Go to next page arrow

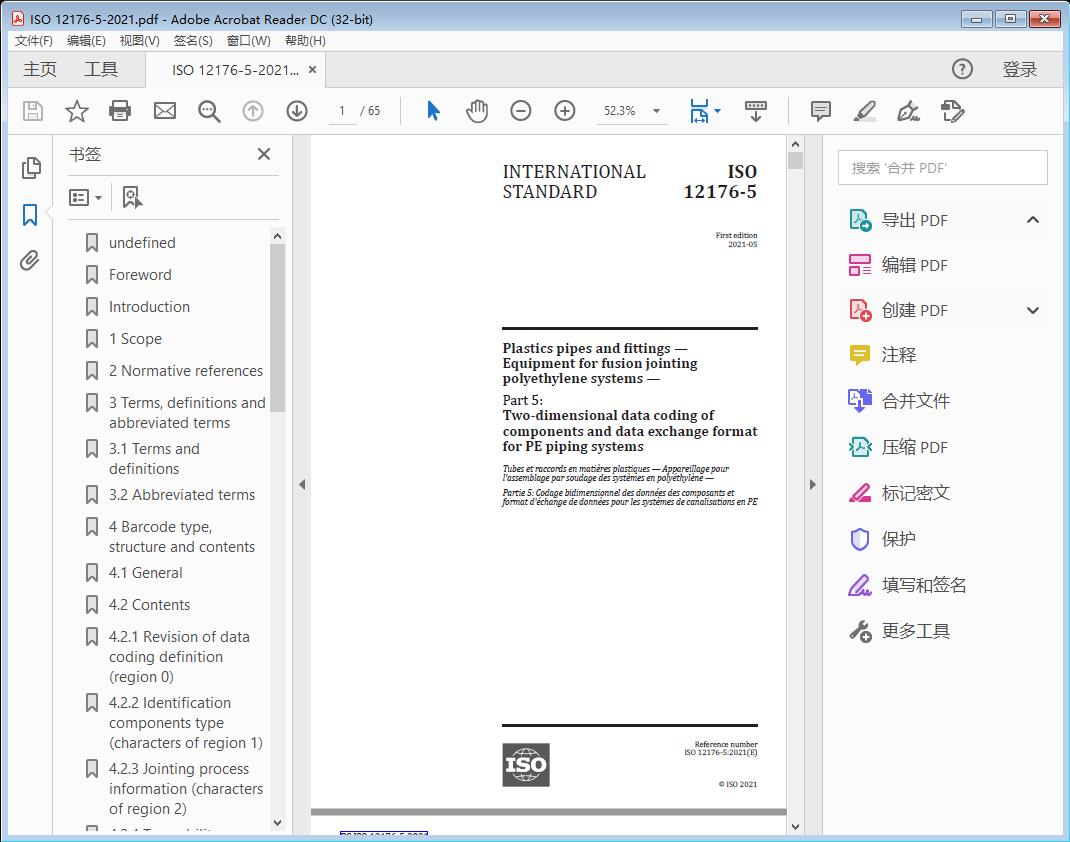(297, 111)
